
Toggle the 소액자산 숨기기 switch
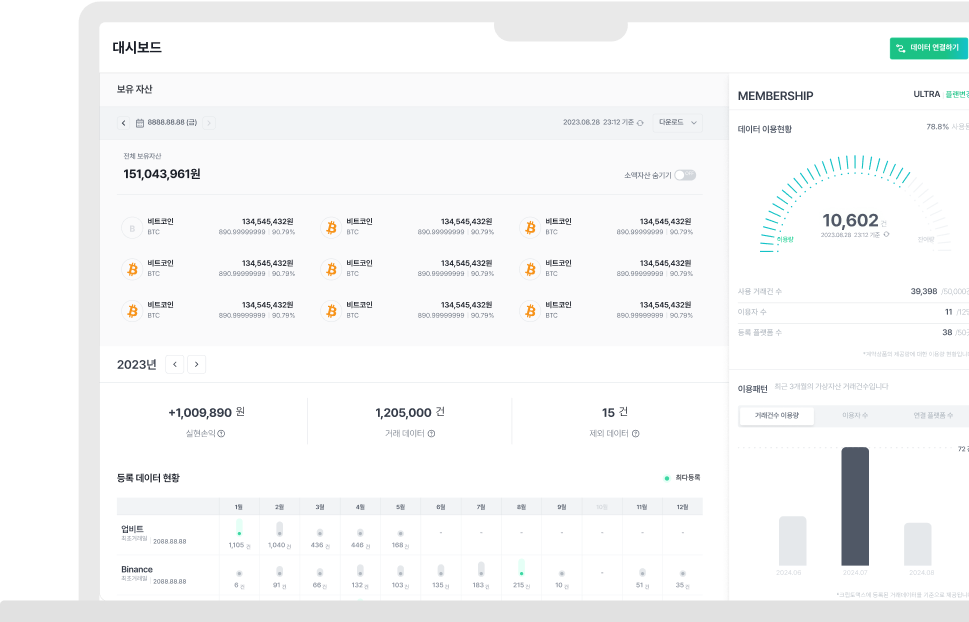(685, 175)
